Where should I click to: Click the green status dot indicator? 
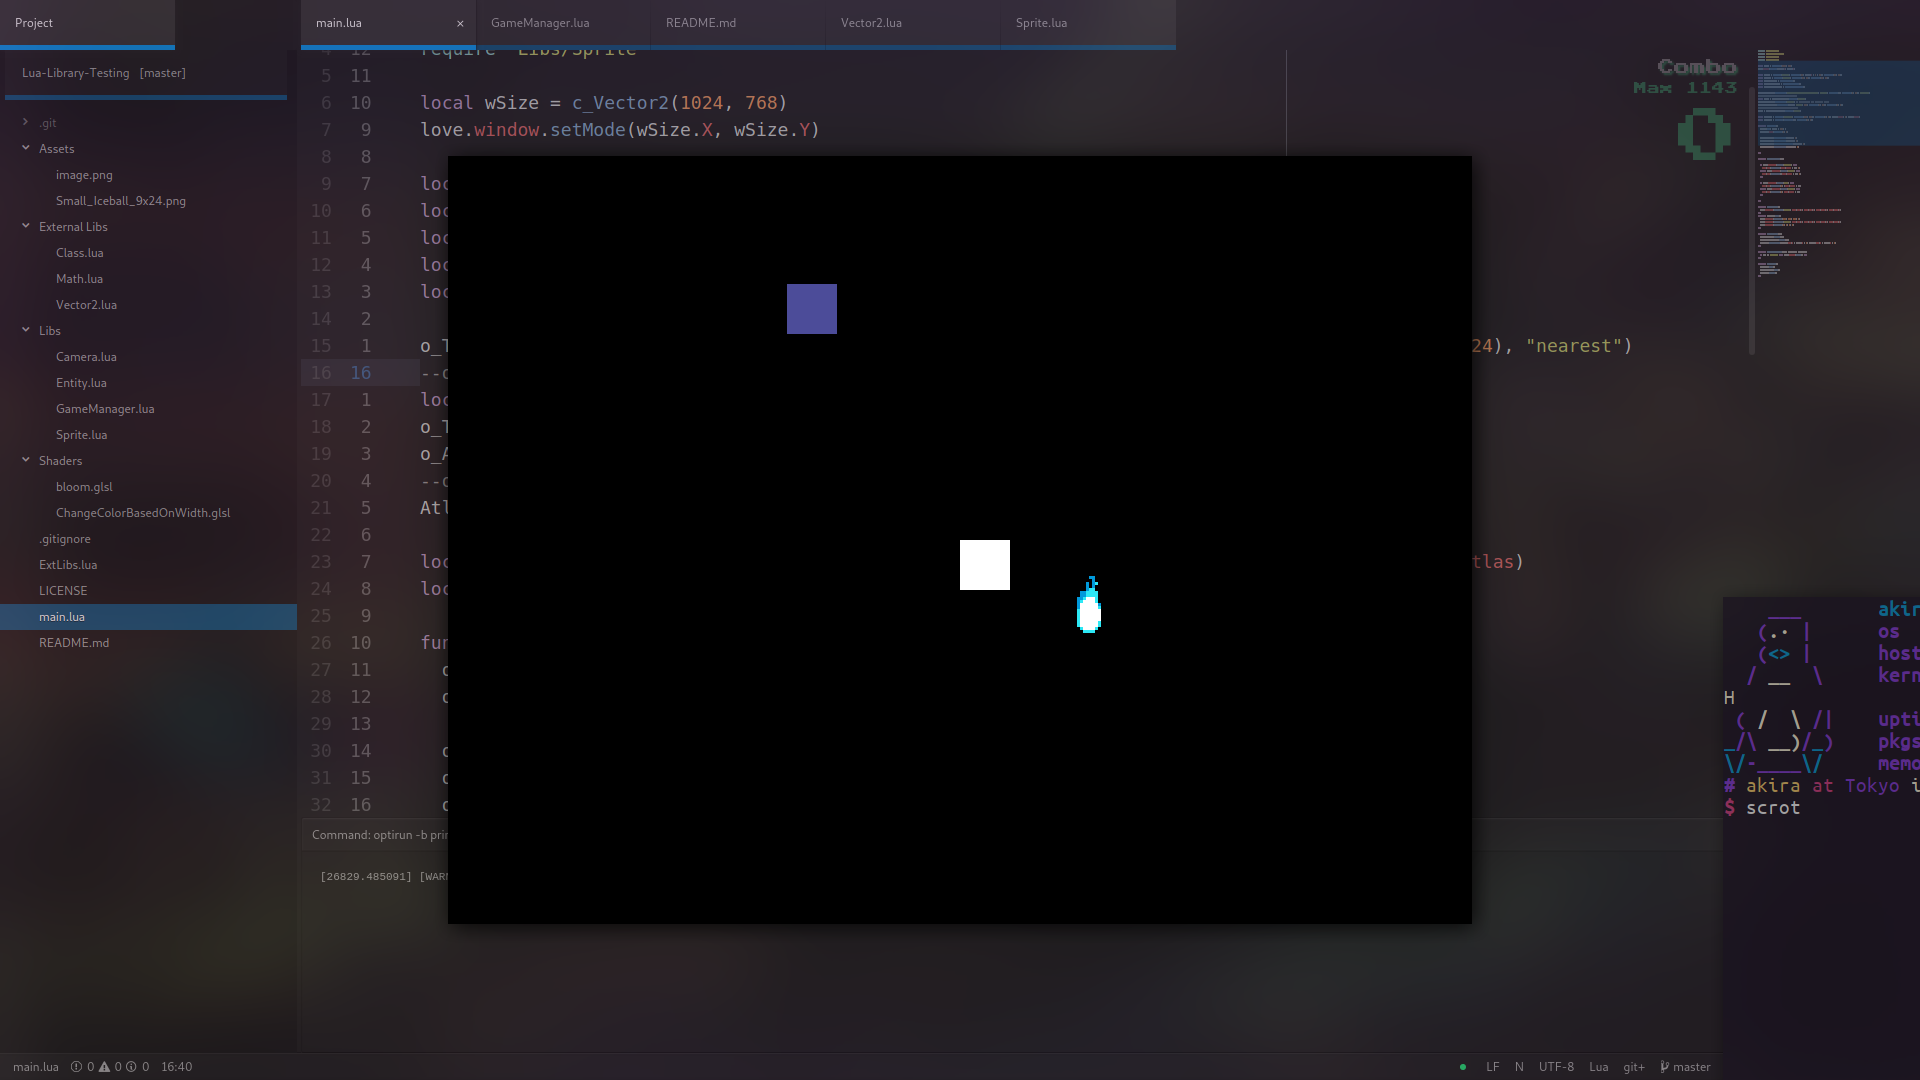[1463, 1067]
